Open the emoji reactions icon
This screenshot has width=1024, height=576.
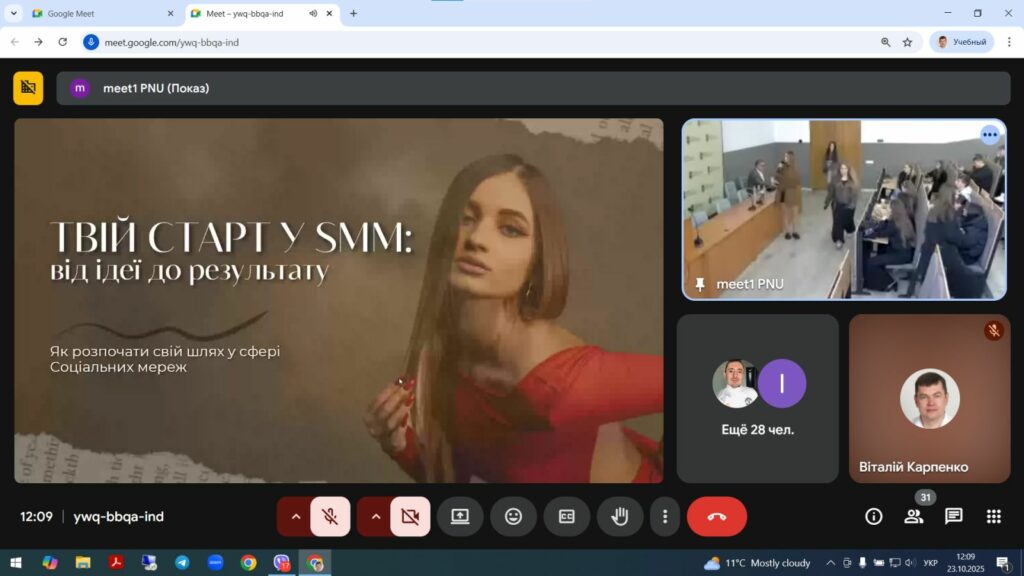coord(513,516)
